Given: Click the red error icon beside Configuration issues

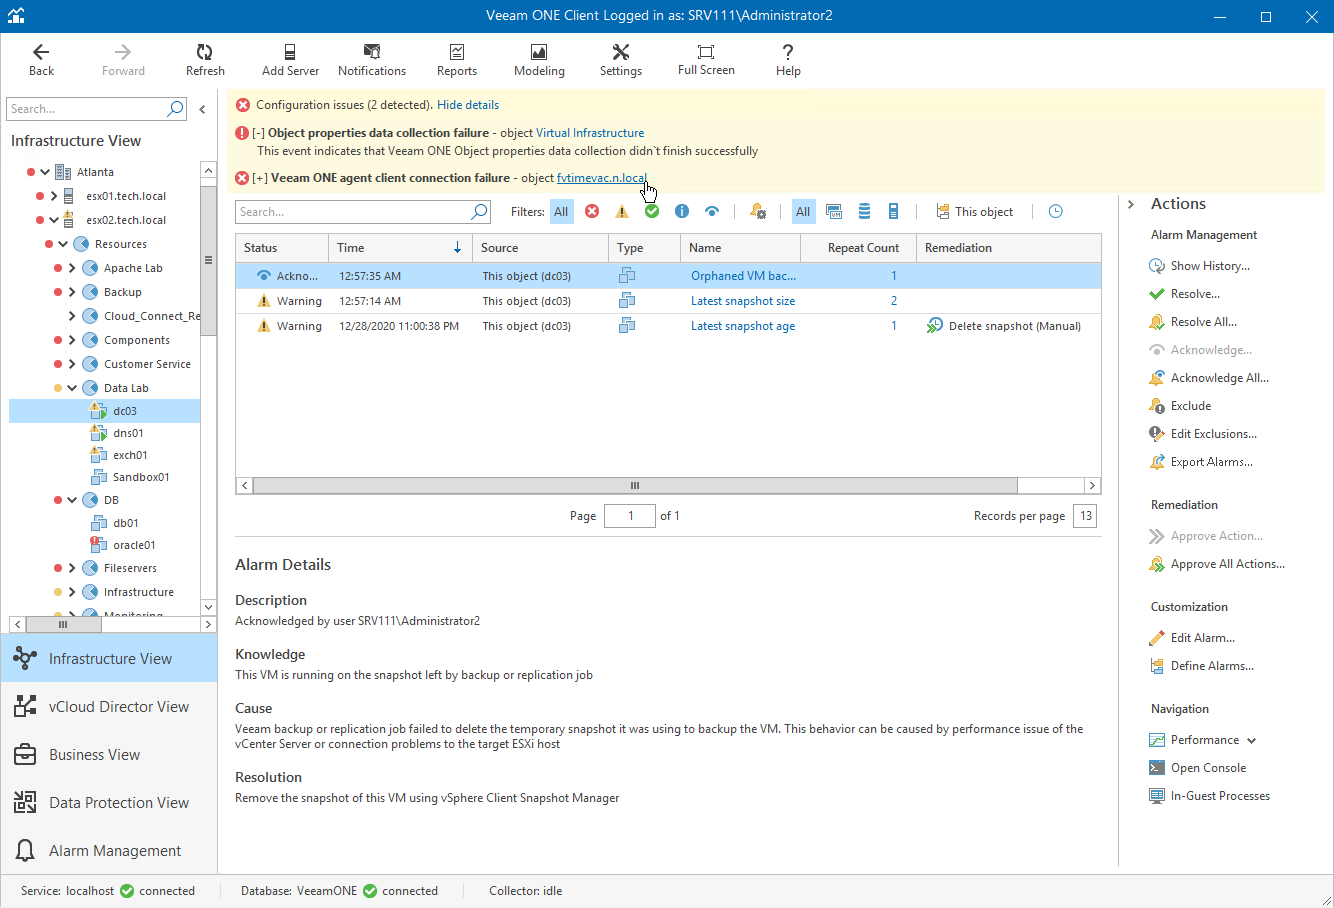Looking at the screenshot, I should point(242,105).
